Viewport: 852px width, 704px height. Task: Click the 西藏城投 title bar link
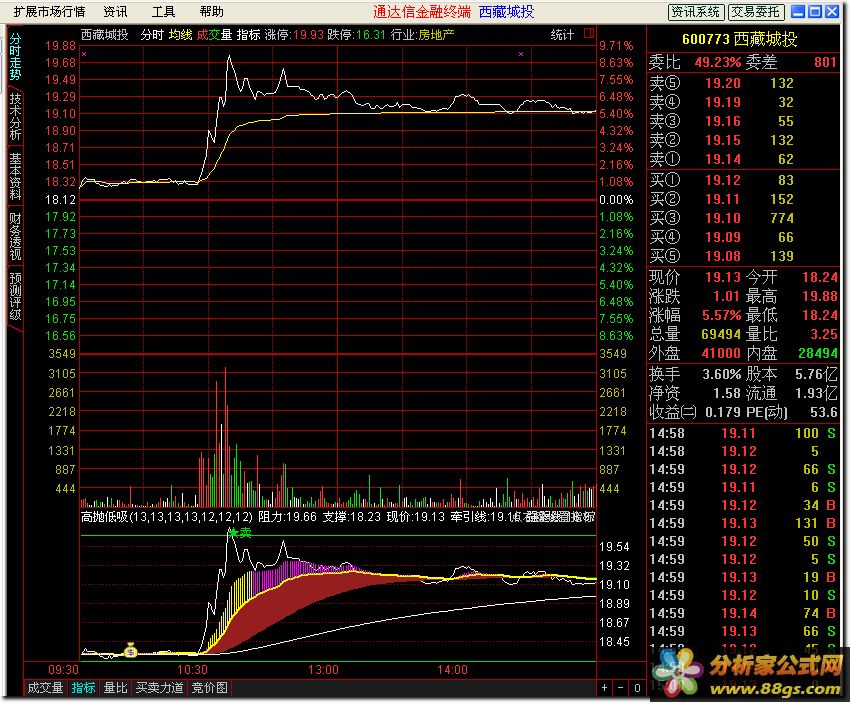(506, 11)
